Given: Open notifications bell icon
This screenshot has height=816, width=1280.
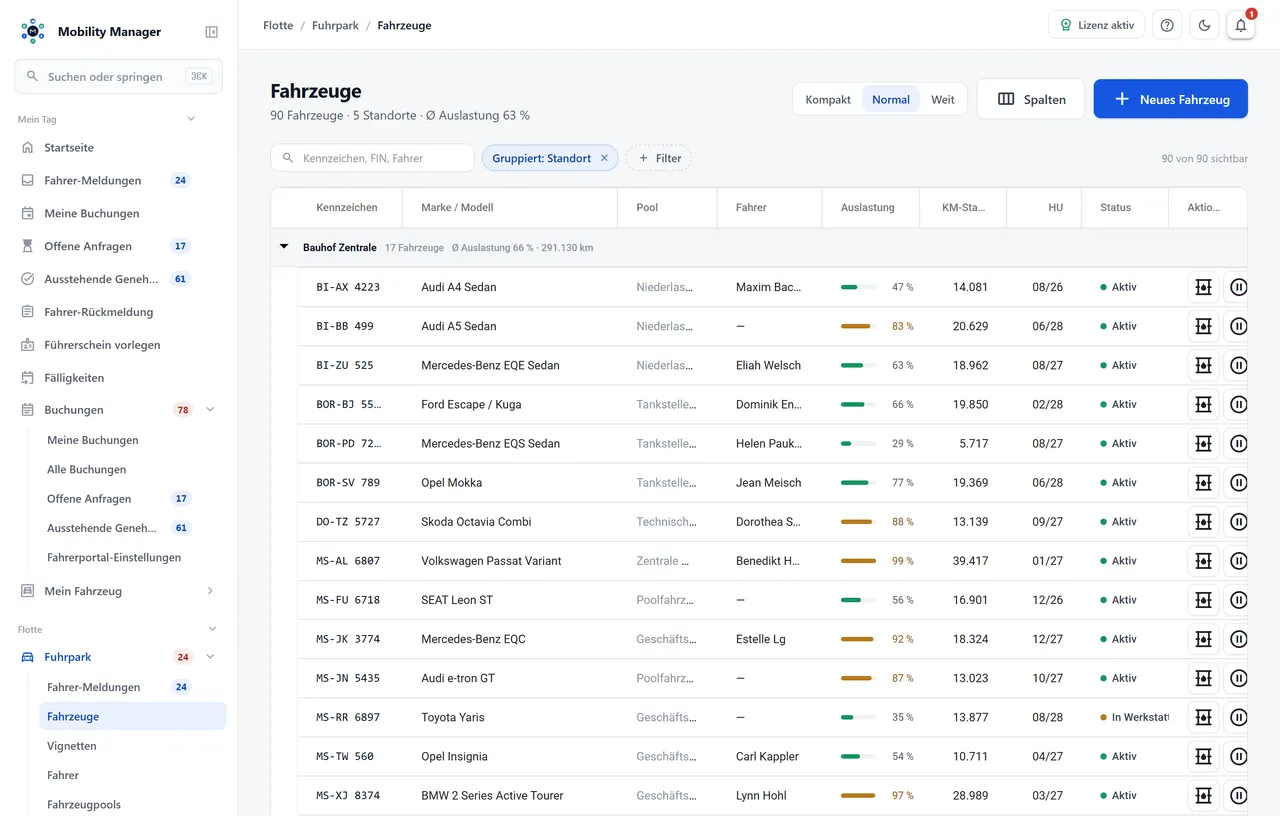Looking at the screenshot, I should (x=1241, y=25).
